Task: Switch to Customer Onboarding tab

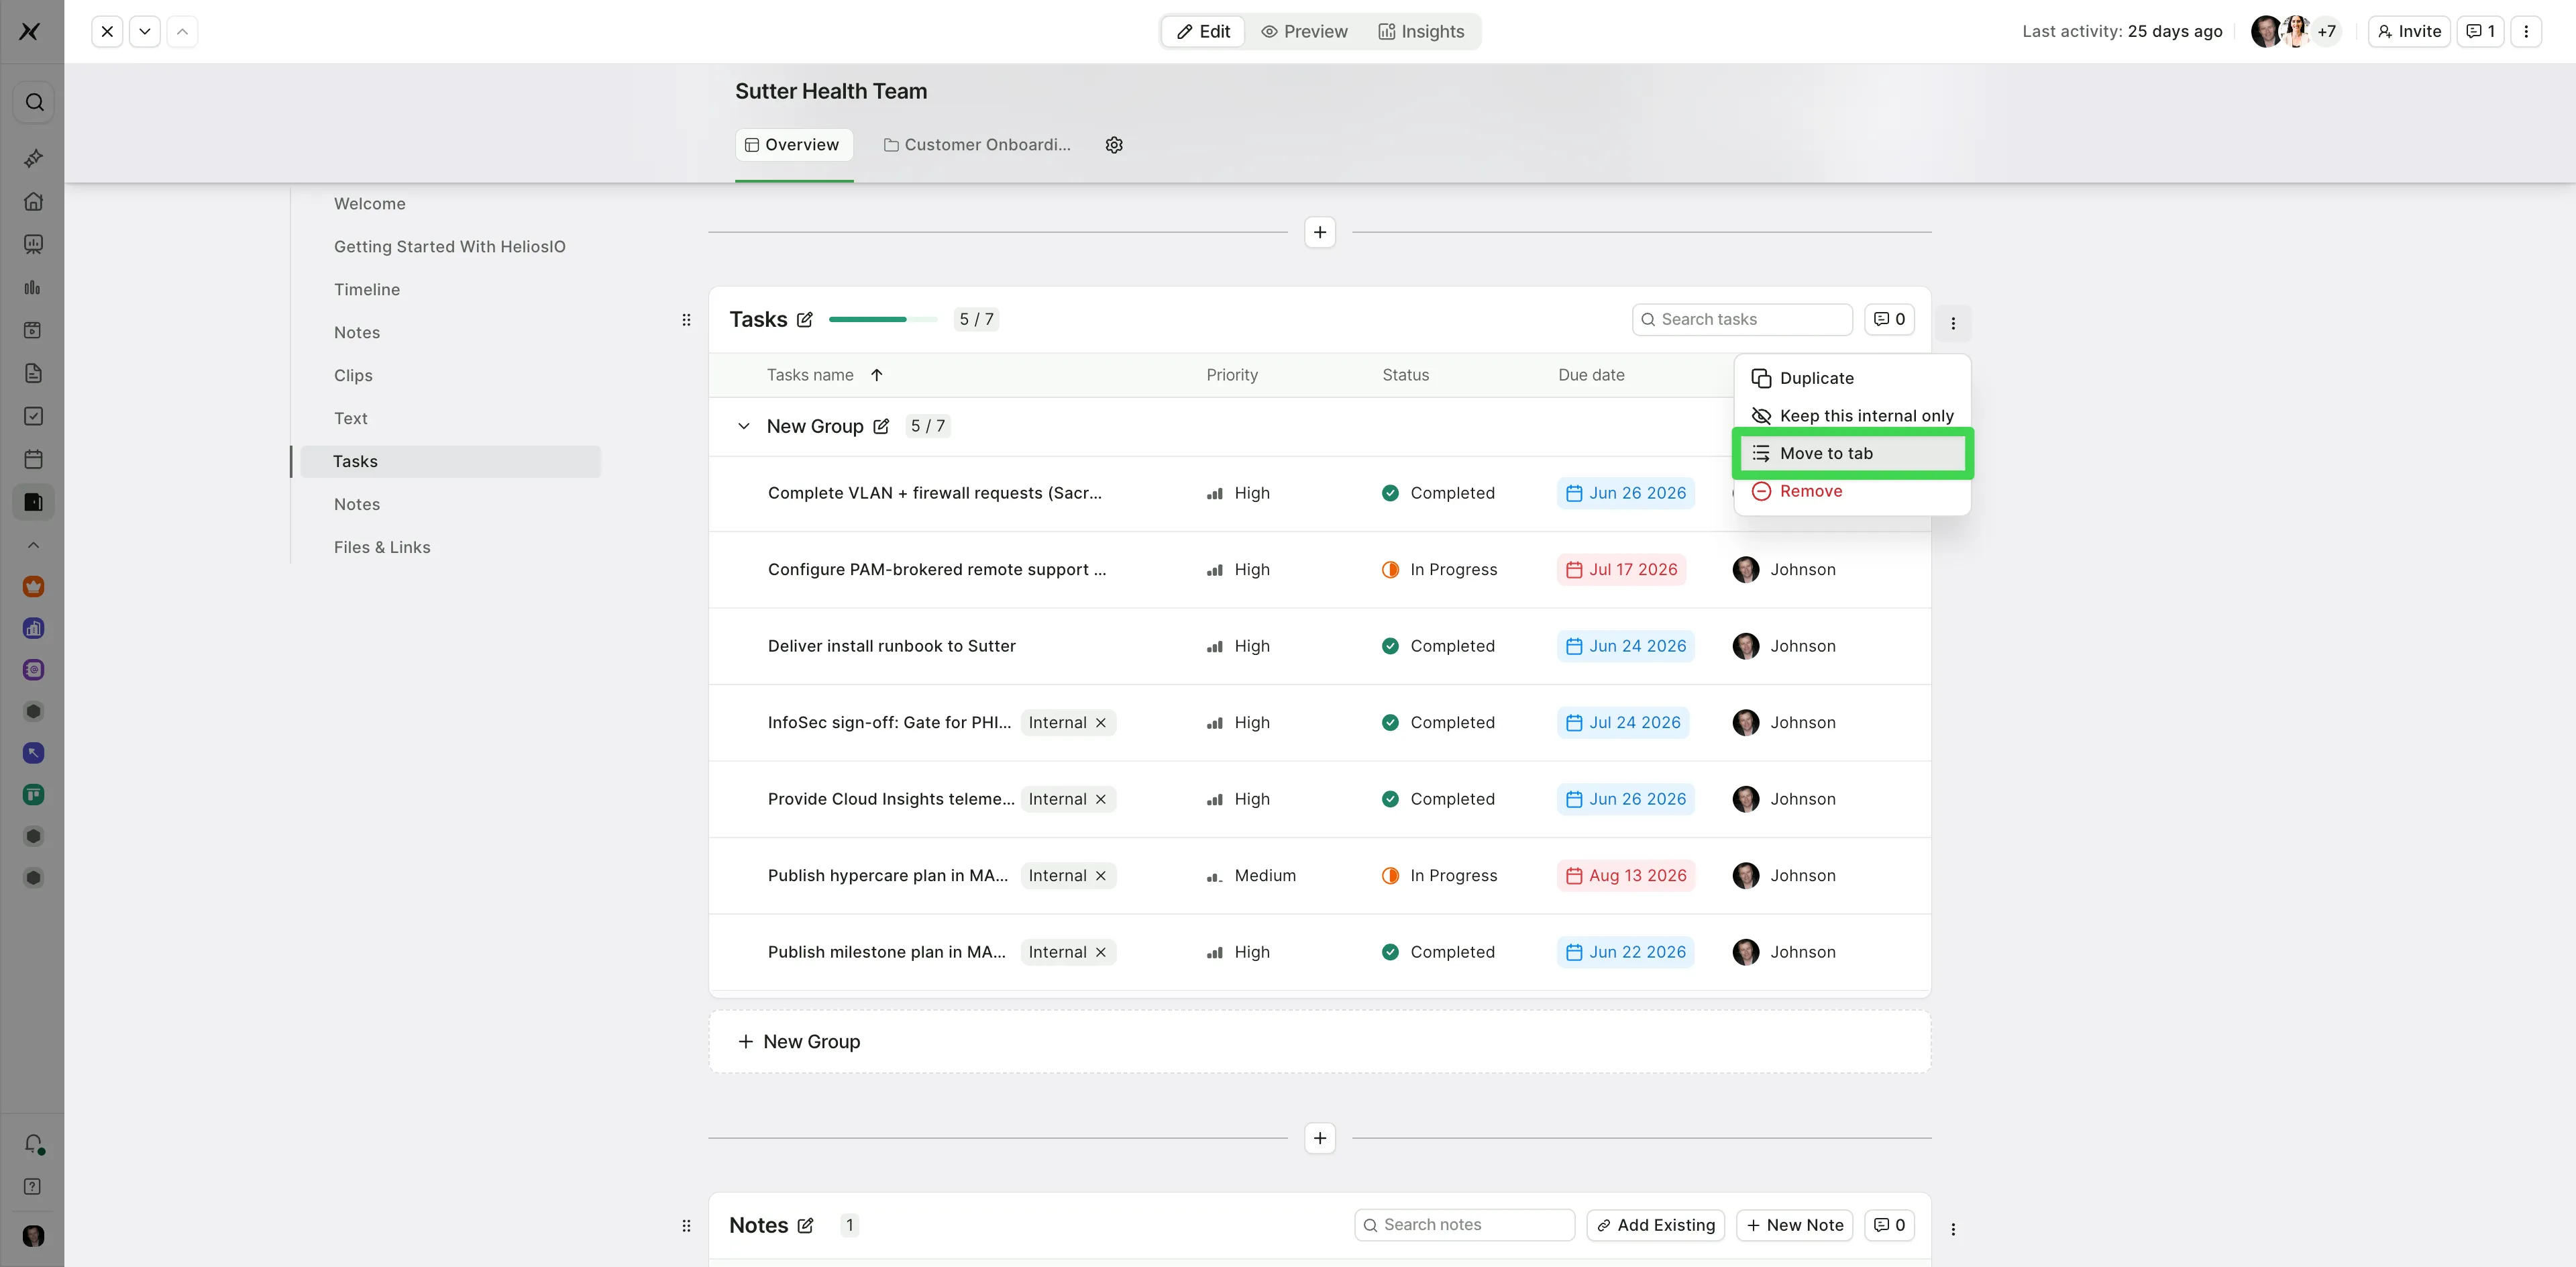Action: click(976, 145)
